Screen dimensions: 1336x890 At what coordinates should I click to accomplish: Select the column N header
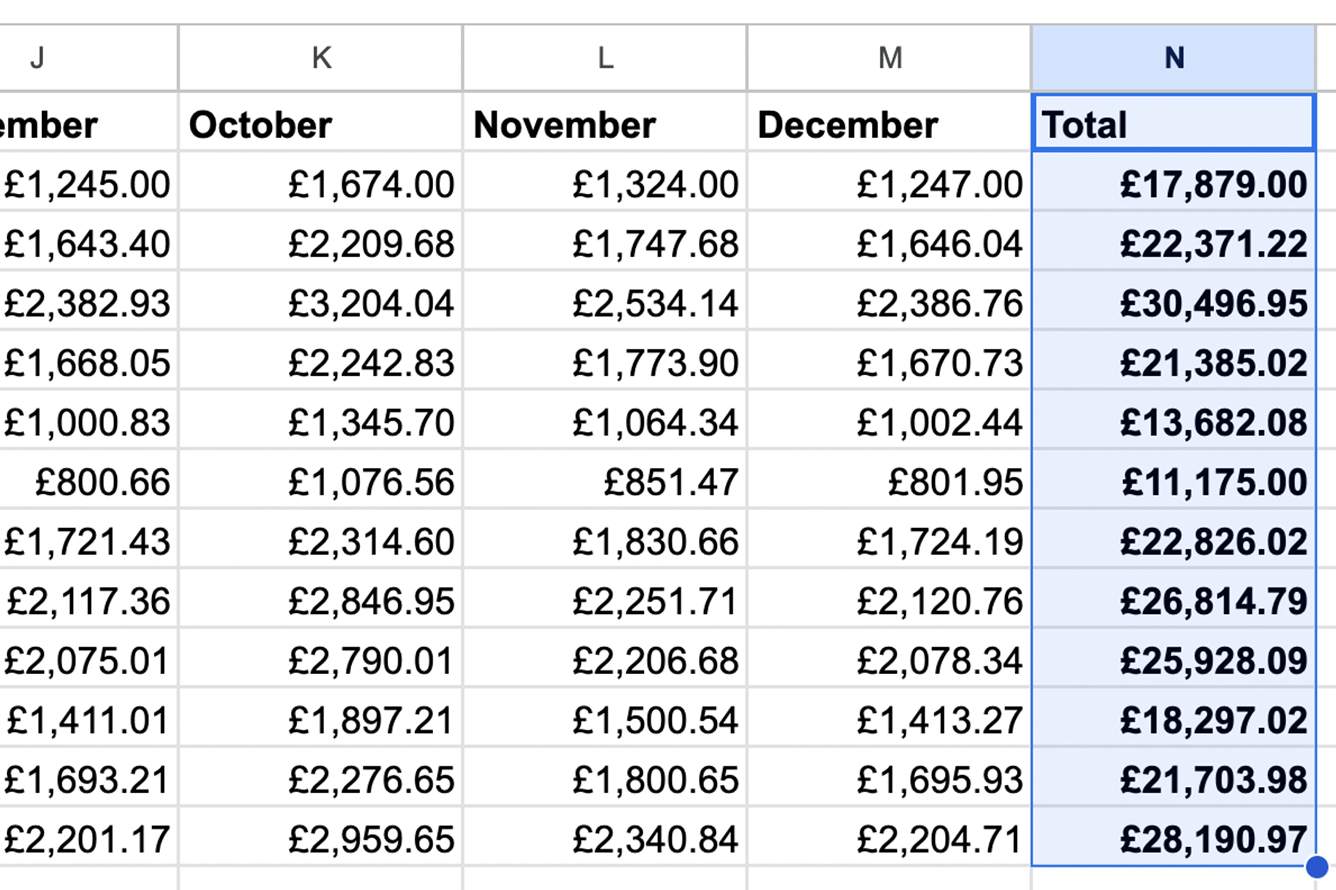(1172, 57)
